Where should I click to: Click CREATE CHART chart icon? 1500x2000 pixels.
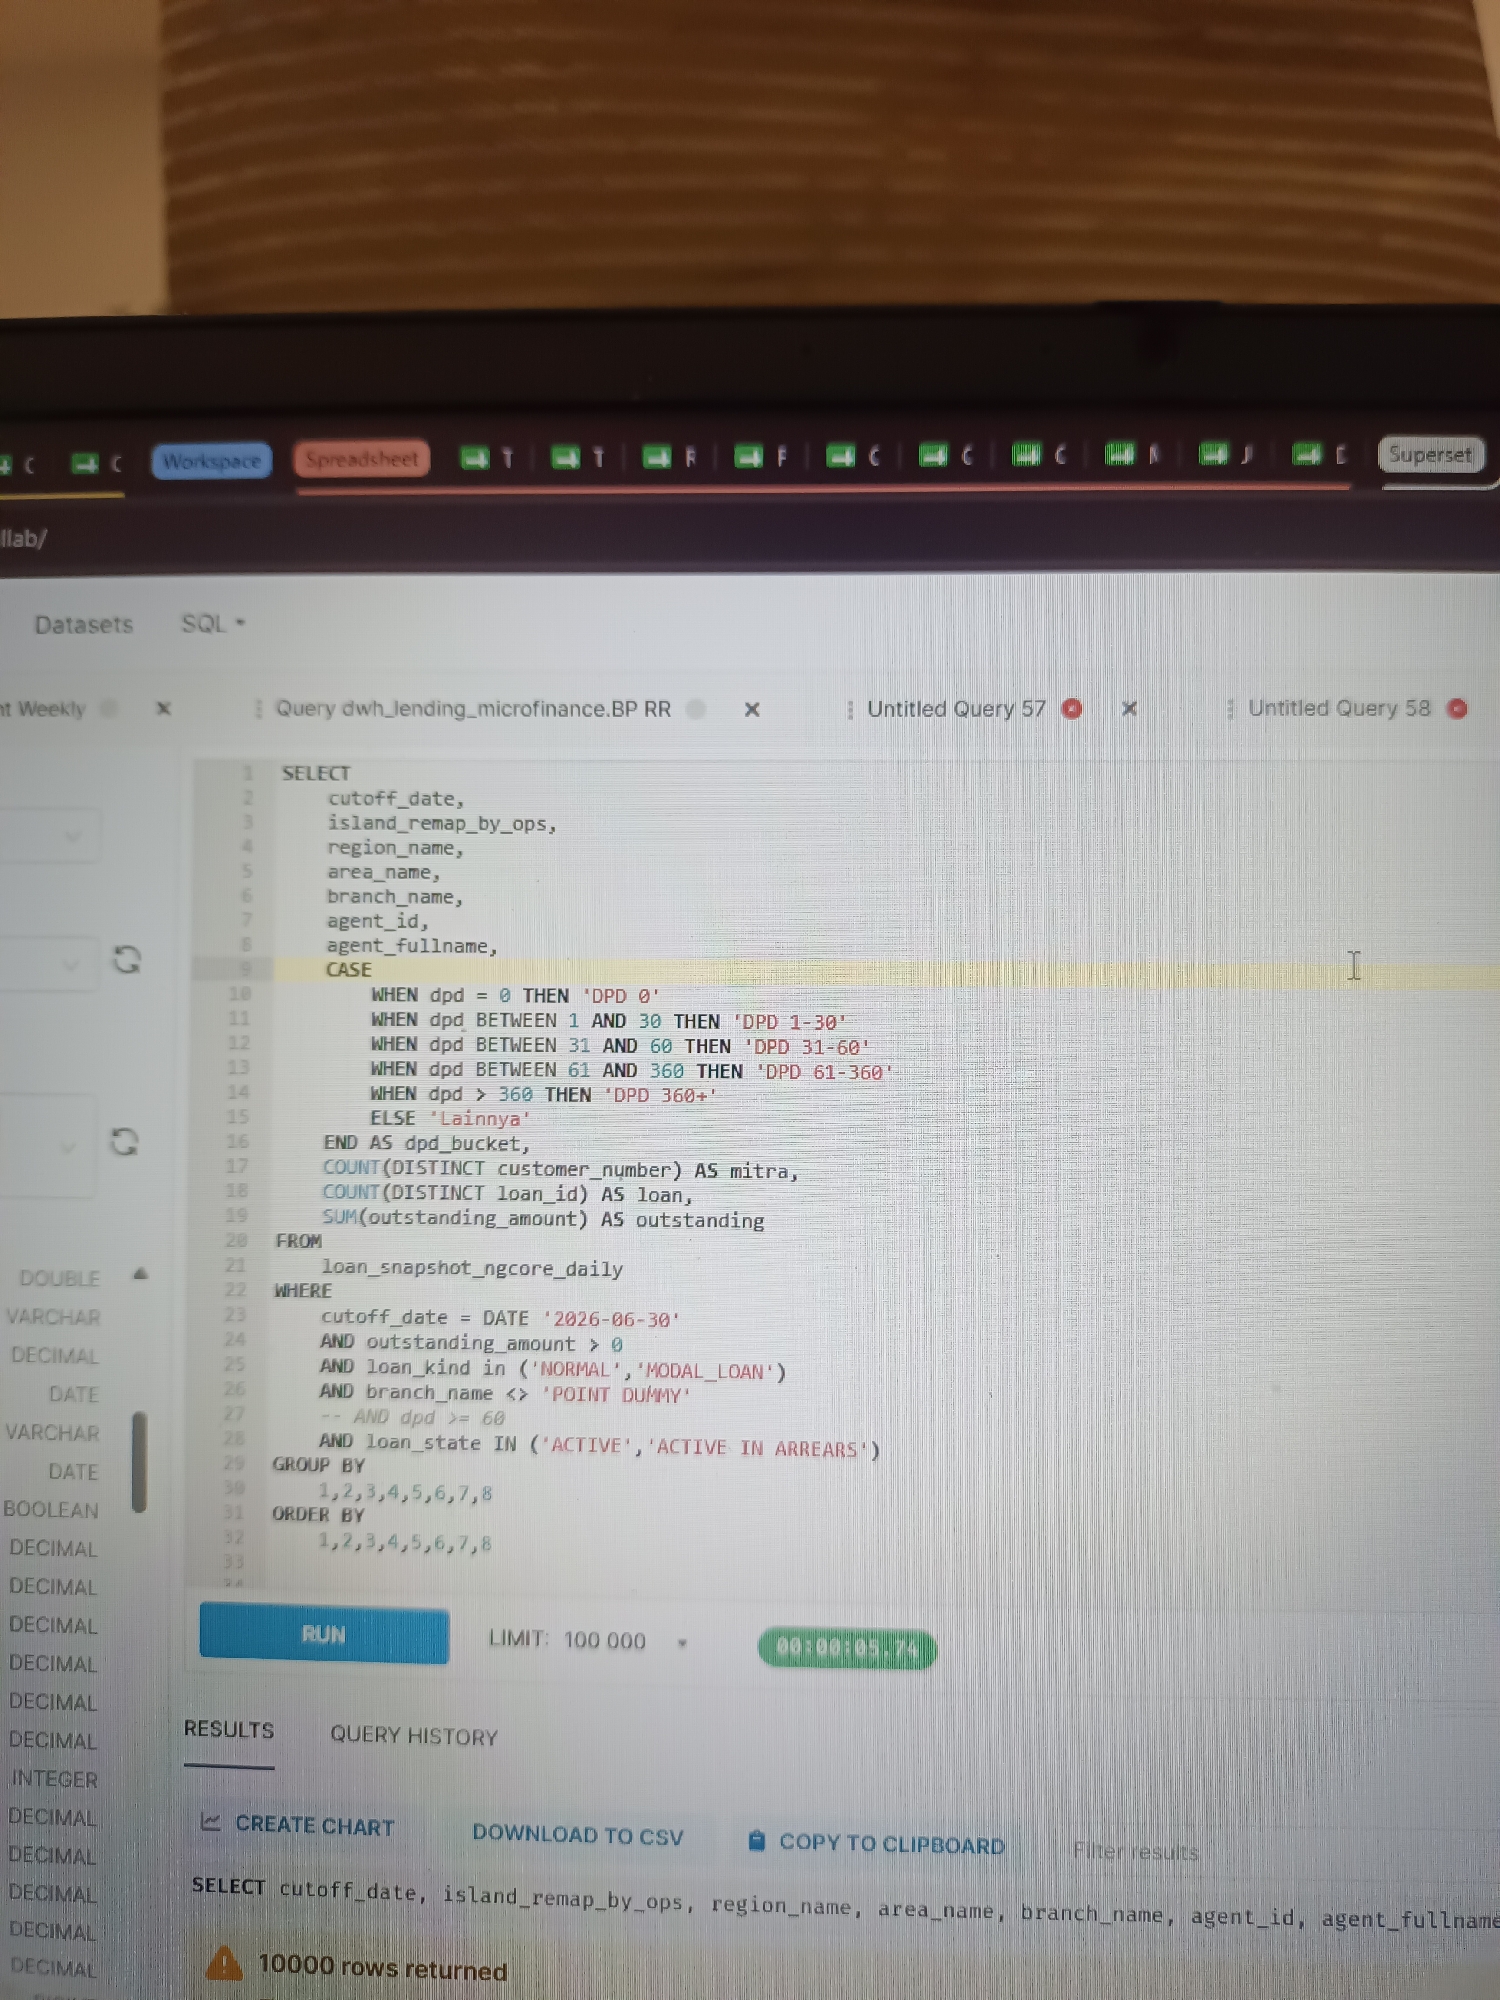pyautogui.click(x=211, y=1822)
